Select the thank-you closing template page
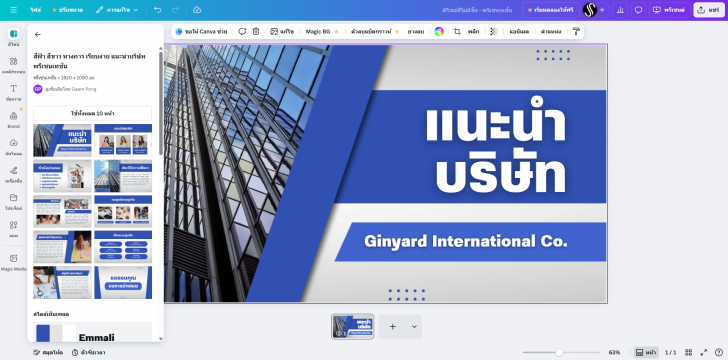728x360 pixels. (123, 282)
